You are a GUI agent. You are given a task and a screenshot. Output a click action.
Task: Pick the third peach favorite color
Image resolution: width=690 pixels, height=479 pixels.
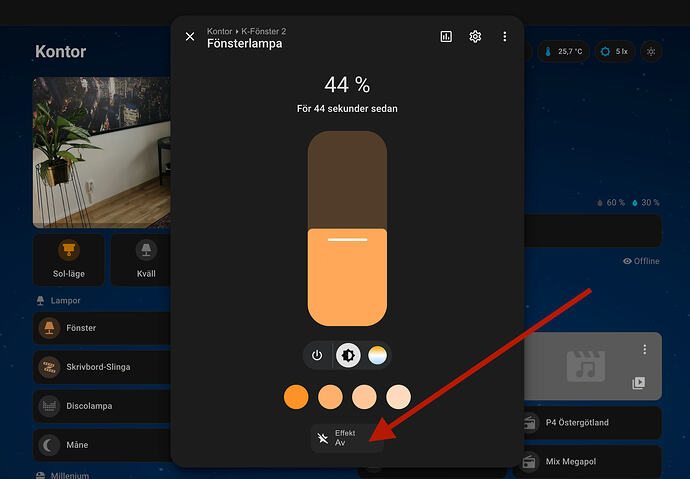[364, 397]
